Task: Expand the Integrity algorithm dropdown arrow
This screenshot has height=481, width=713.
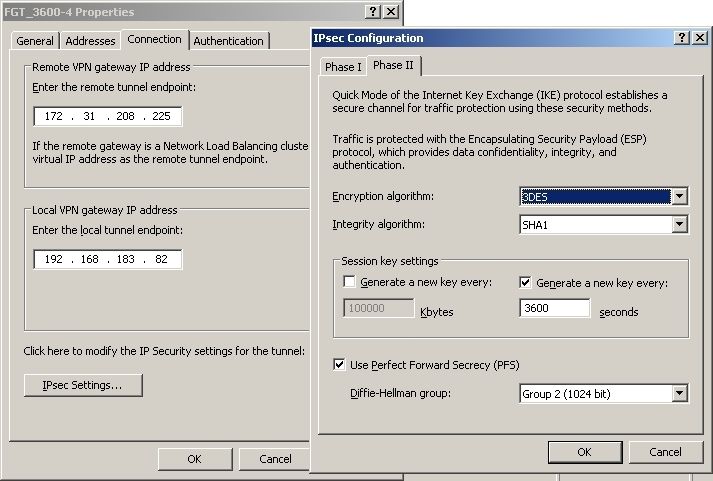Action: 679,224
